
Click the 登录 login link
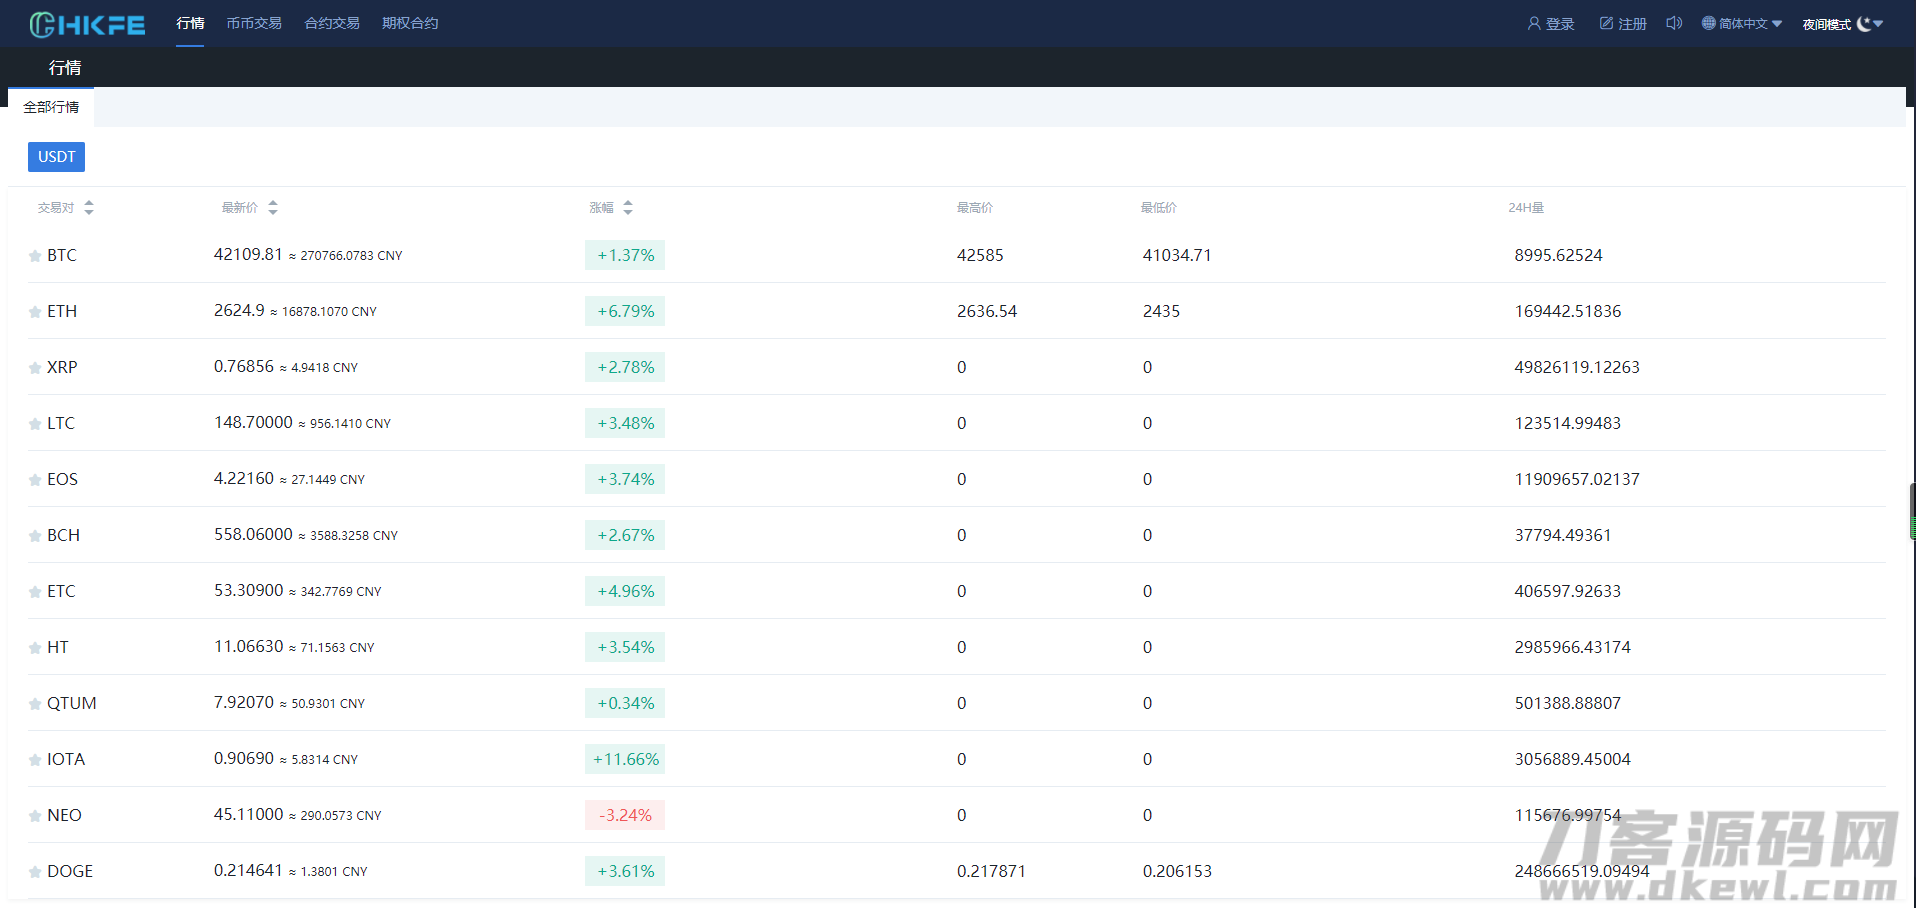click(x=1551, y=24)
